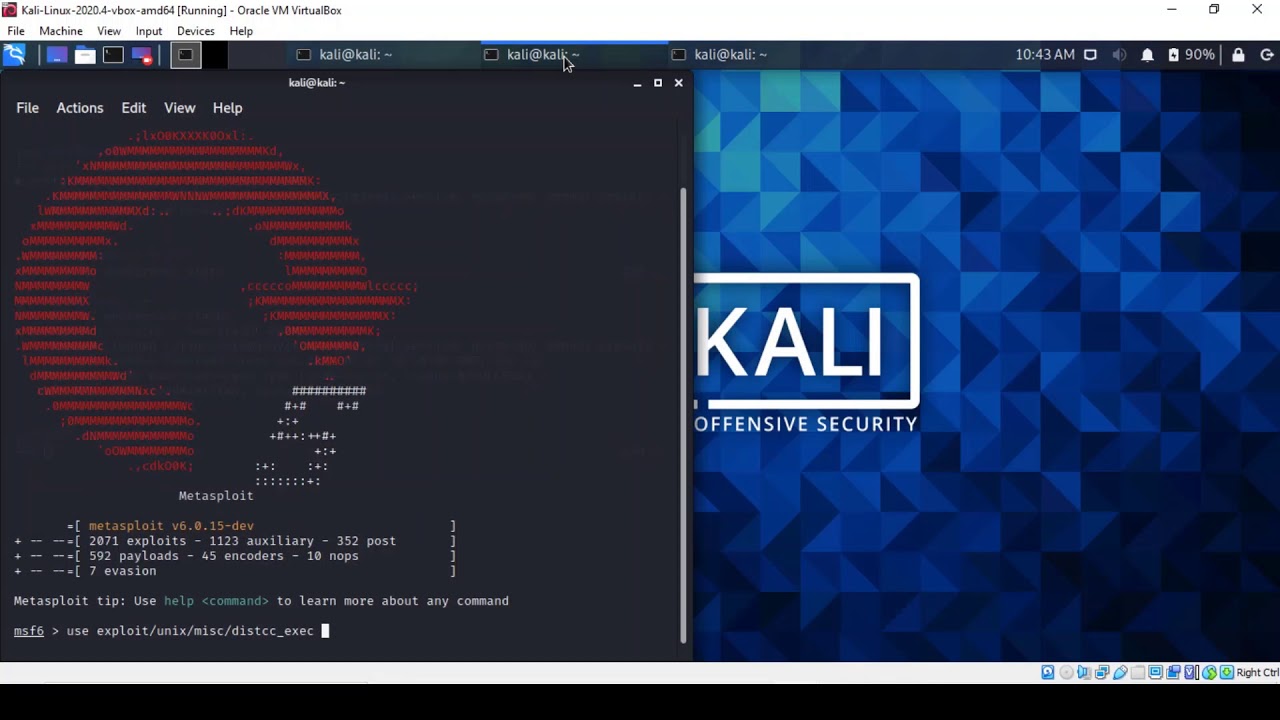This screenshot has width=1280, height=720.
Task: Open VirtualBox Input menu
Action: click(149, 31)
